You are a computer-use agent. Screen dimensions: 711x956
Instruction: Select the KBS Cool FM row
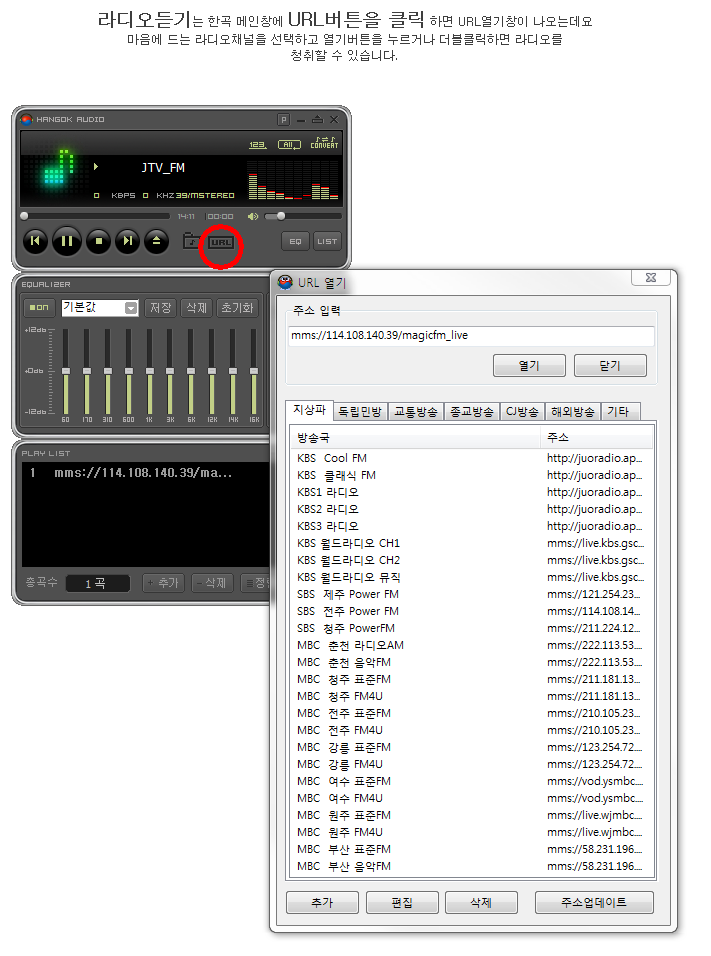click(x=472, y=458)
